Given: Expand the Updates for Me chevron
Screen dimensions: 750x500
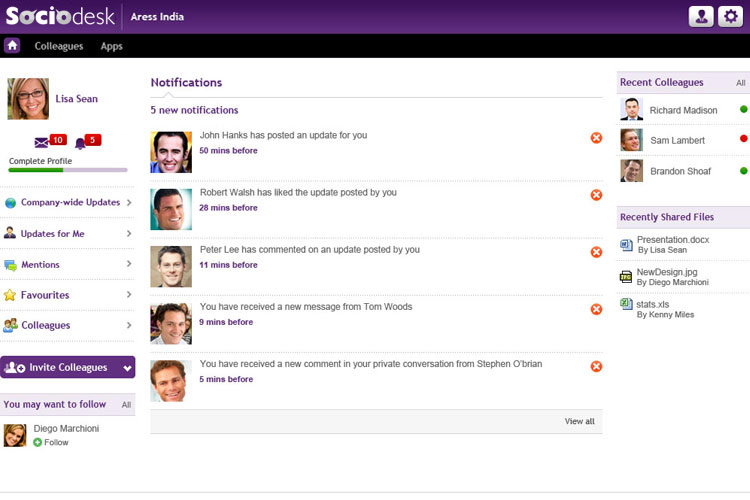Looking at the screenshot, I should pos(129,233).
